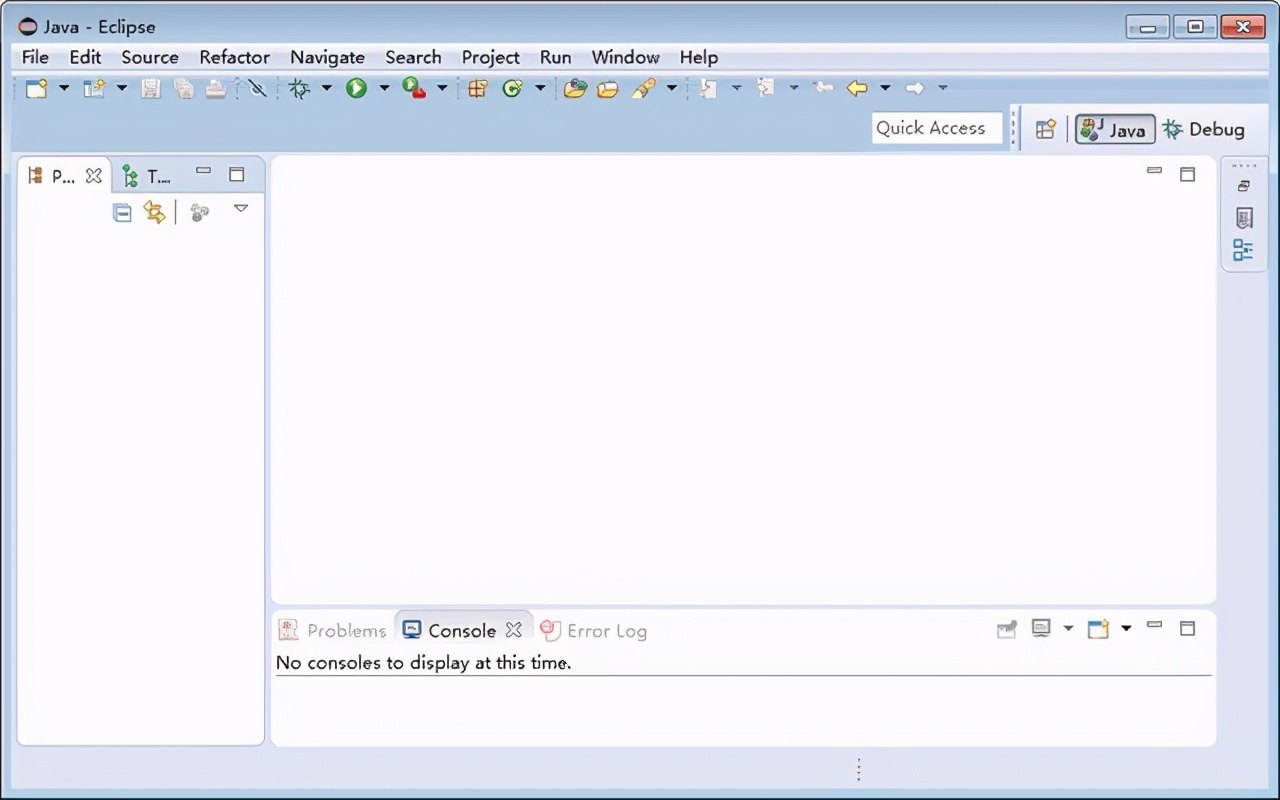Open Package Explorer View Menu triangle
Image resolution: width=1280 pixels, height=800 pixels.
[241, 209]
